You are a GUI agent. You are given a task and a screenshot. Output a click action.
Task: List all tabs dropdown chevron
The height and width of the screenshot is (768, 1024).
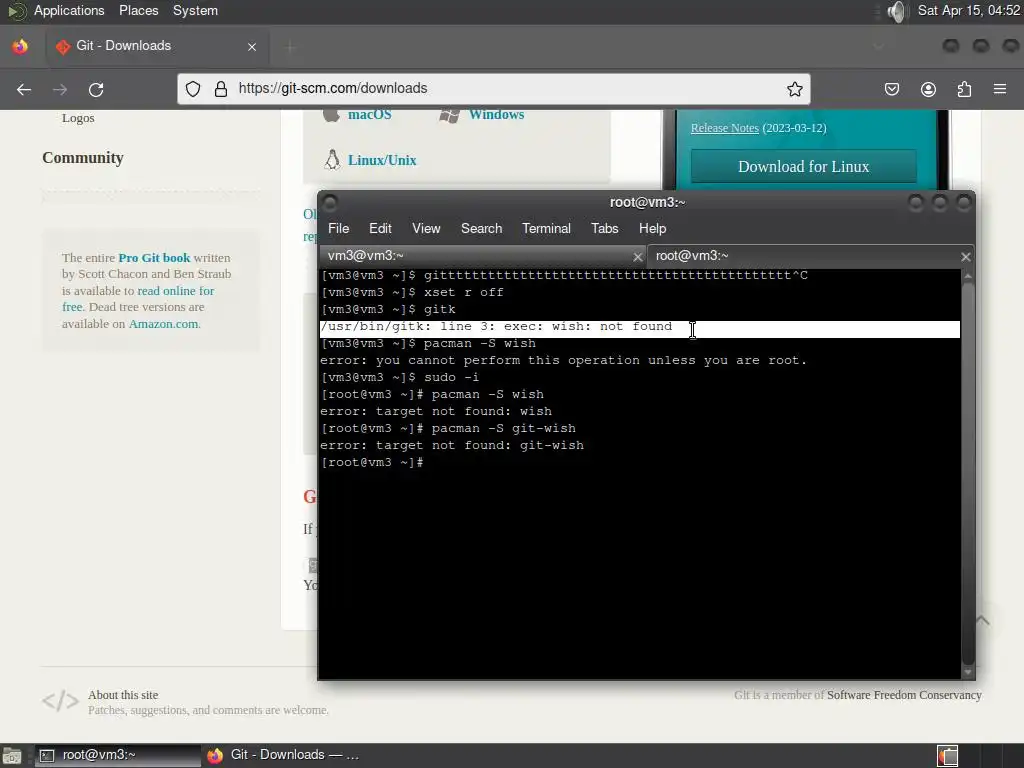878,46
